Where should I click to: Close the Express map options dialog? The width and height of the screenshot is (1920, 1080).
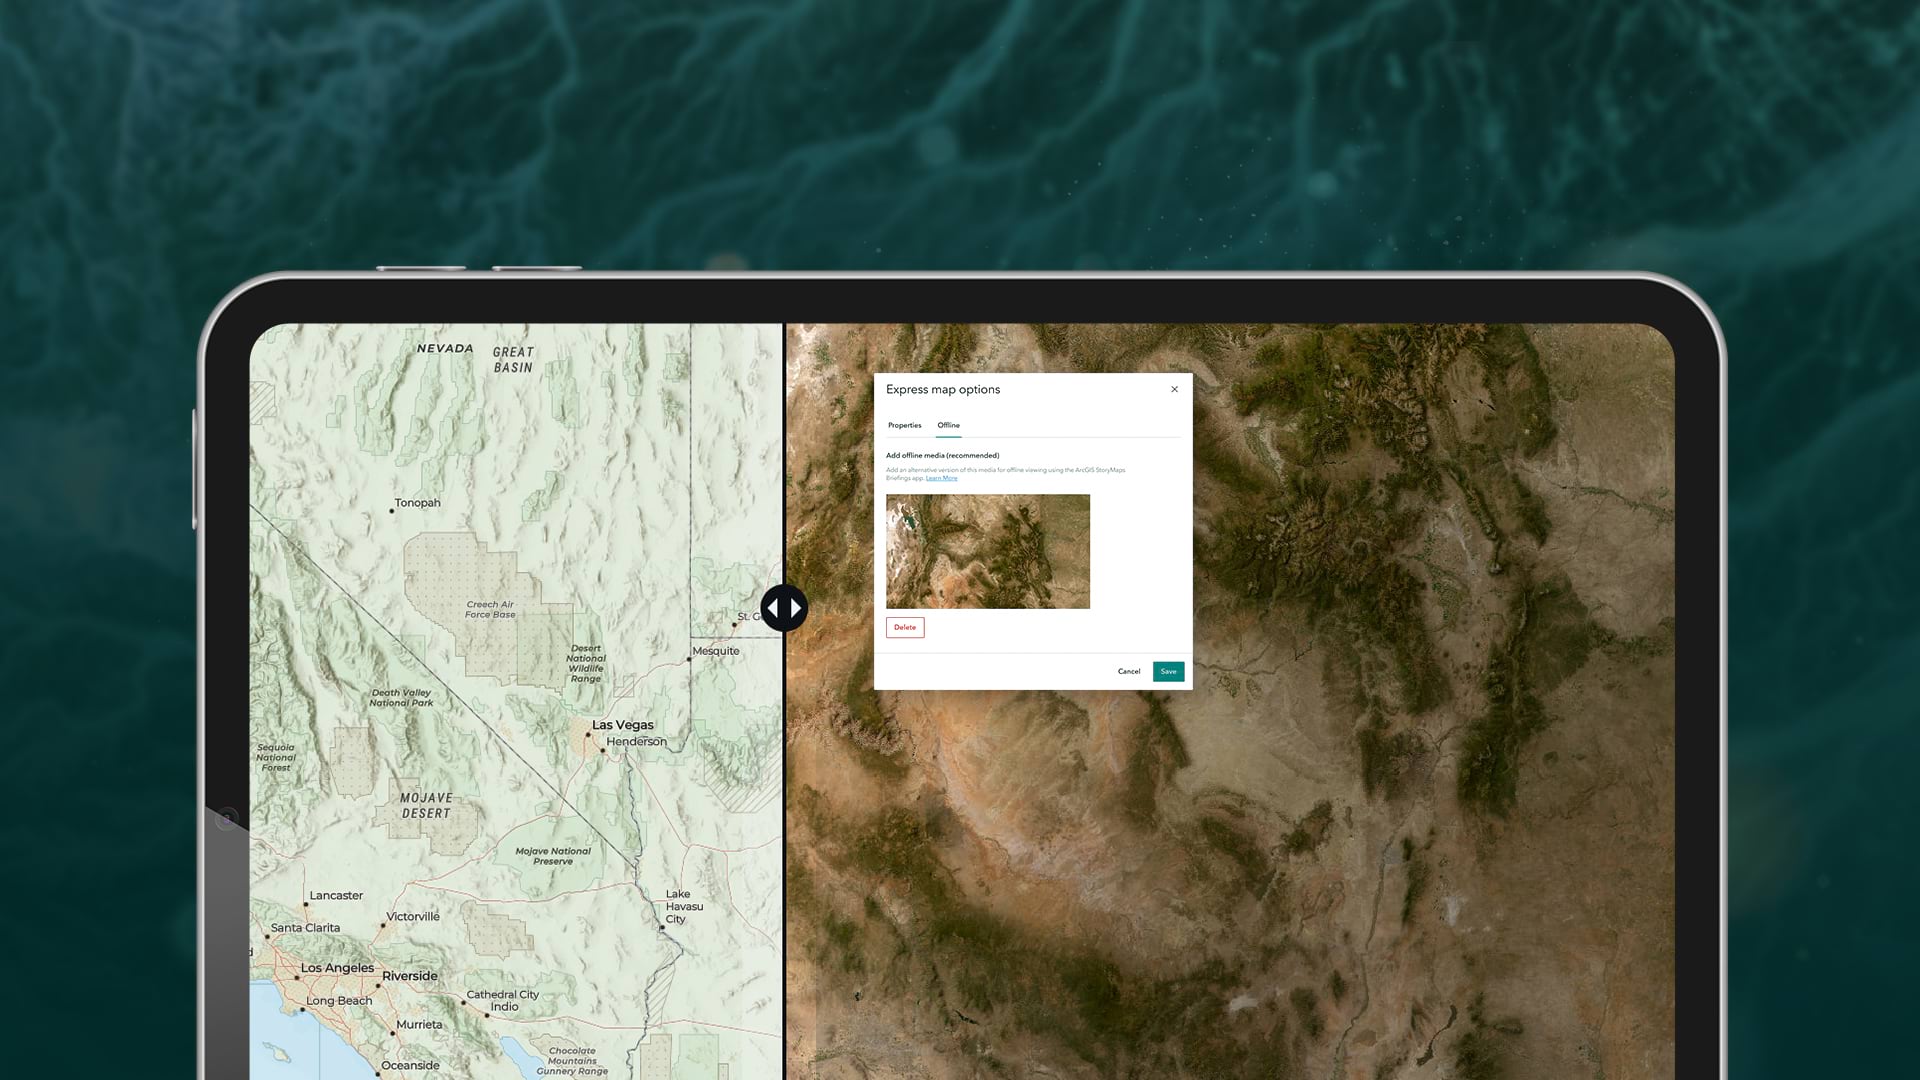click(x=1174, y=389)
